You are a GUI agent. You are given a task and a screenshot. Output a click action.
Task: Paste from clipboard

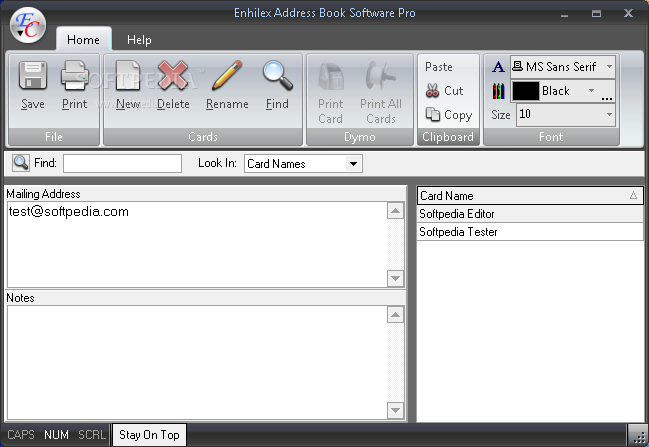(439, 67)
